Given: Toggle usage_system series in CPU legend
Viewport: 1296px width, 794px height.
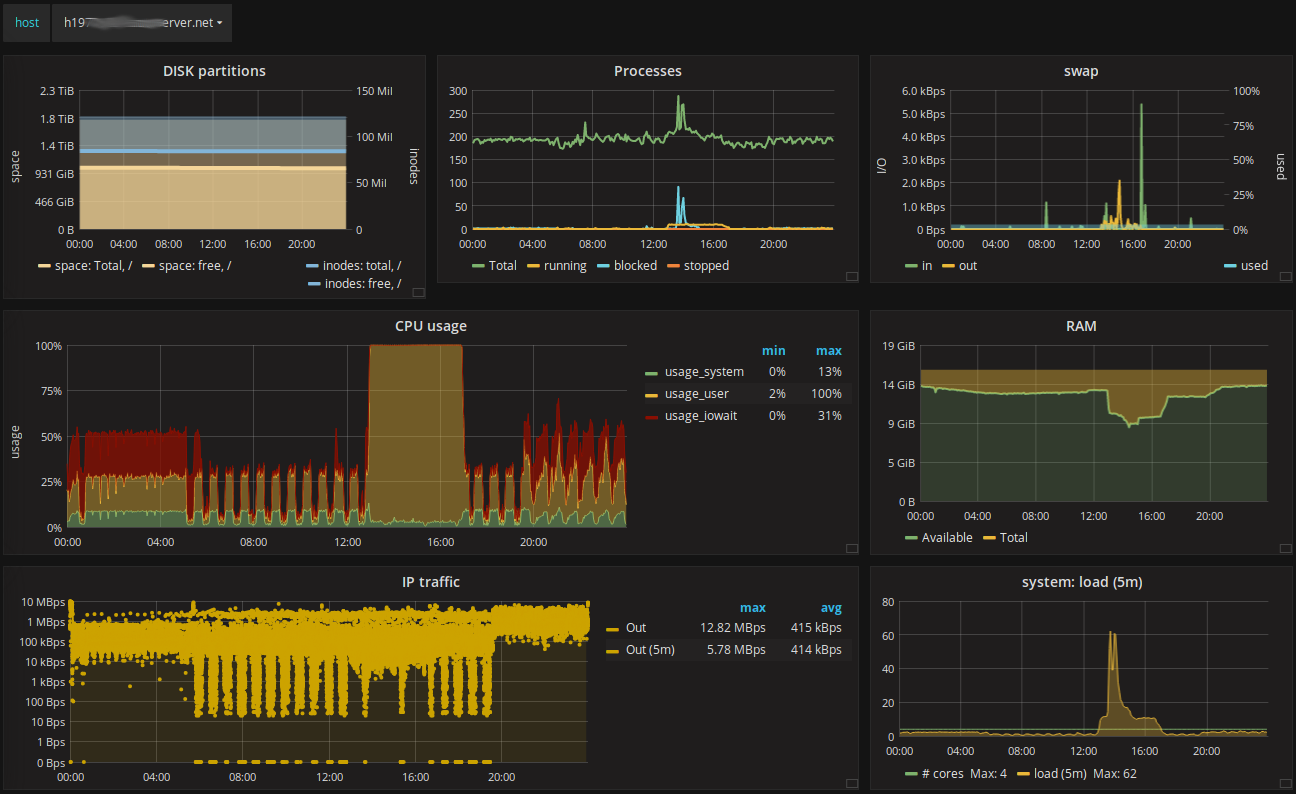Looking at the screenshot, I should (x=704, y=372).
